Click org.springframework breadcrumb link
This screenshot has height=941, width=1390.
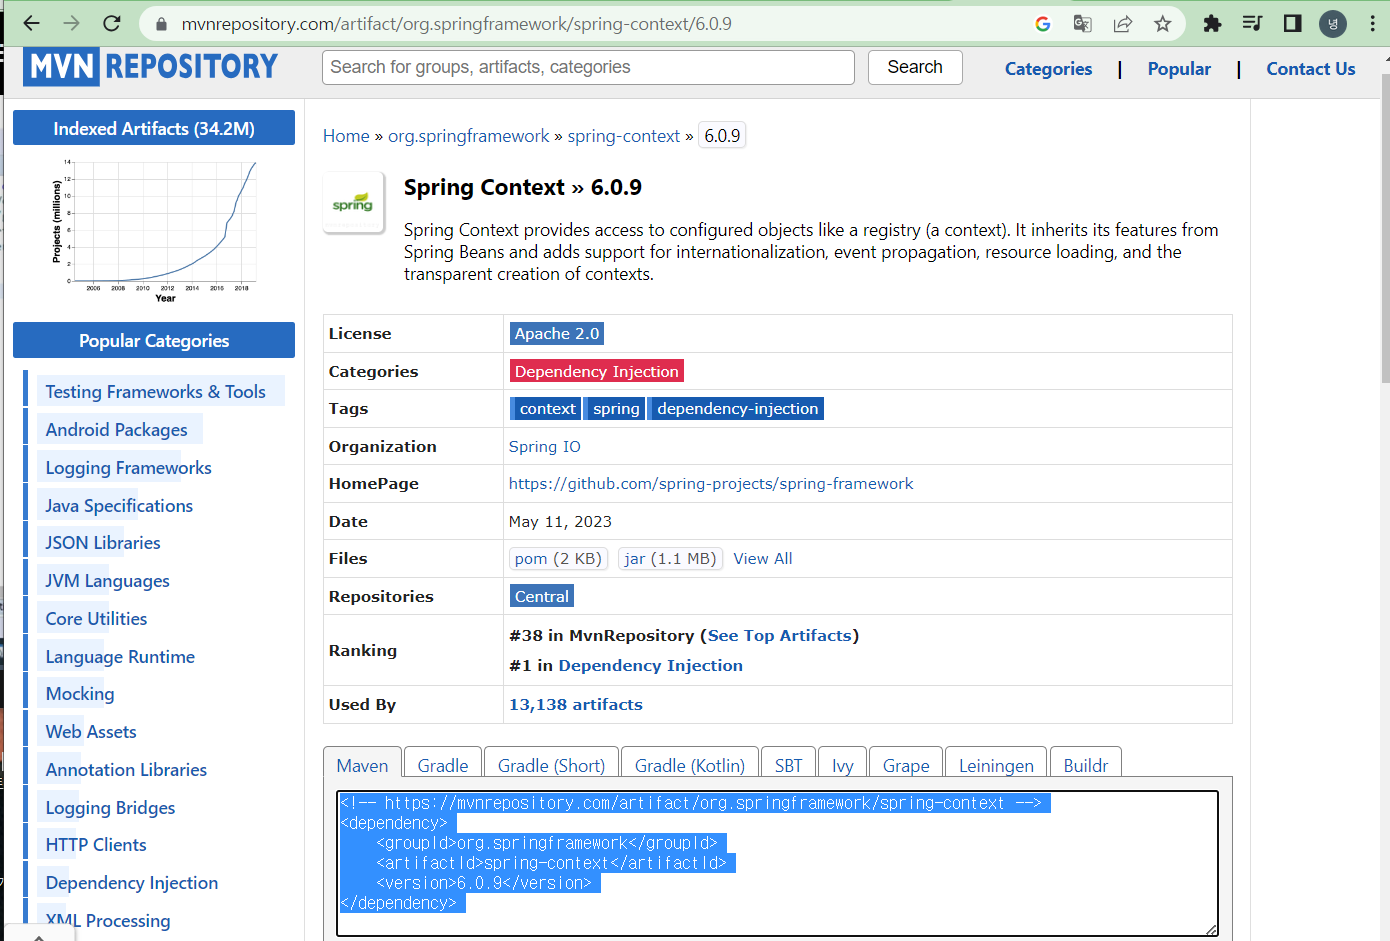point(469,136)
